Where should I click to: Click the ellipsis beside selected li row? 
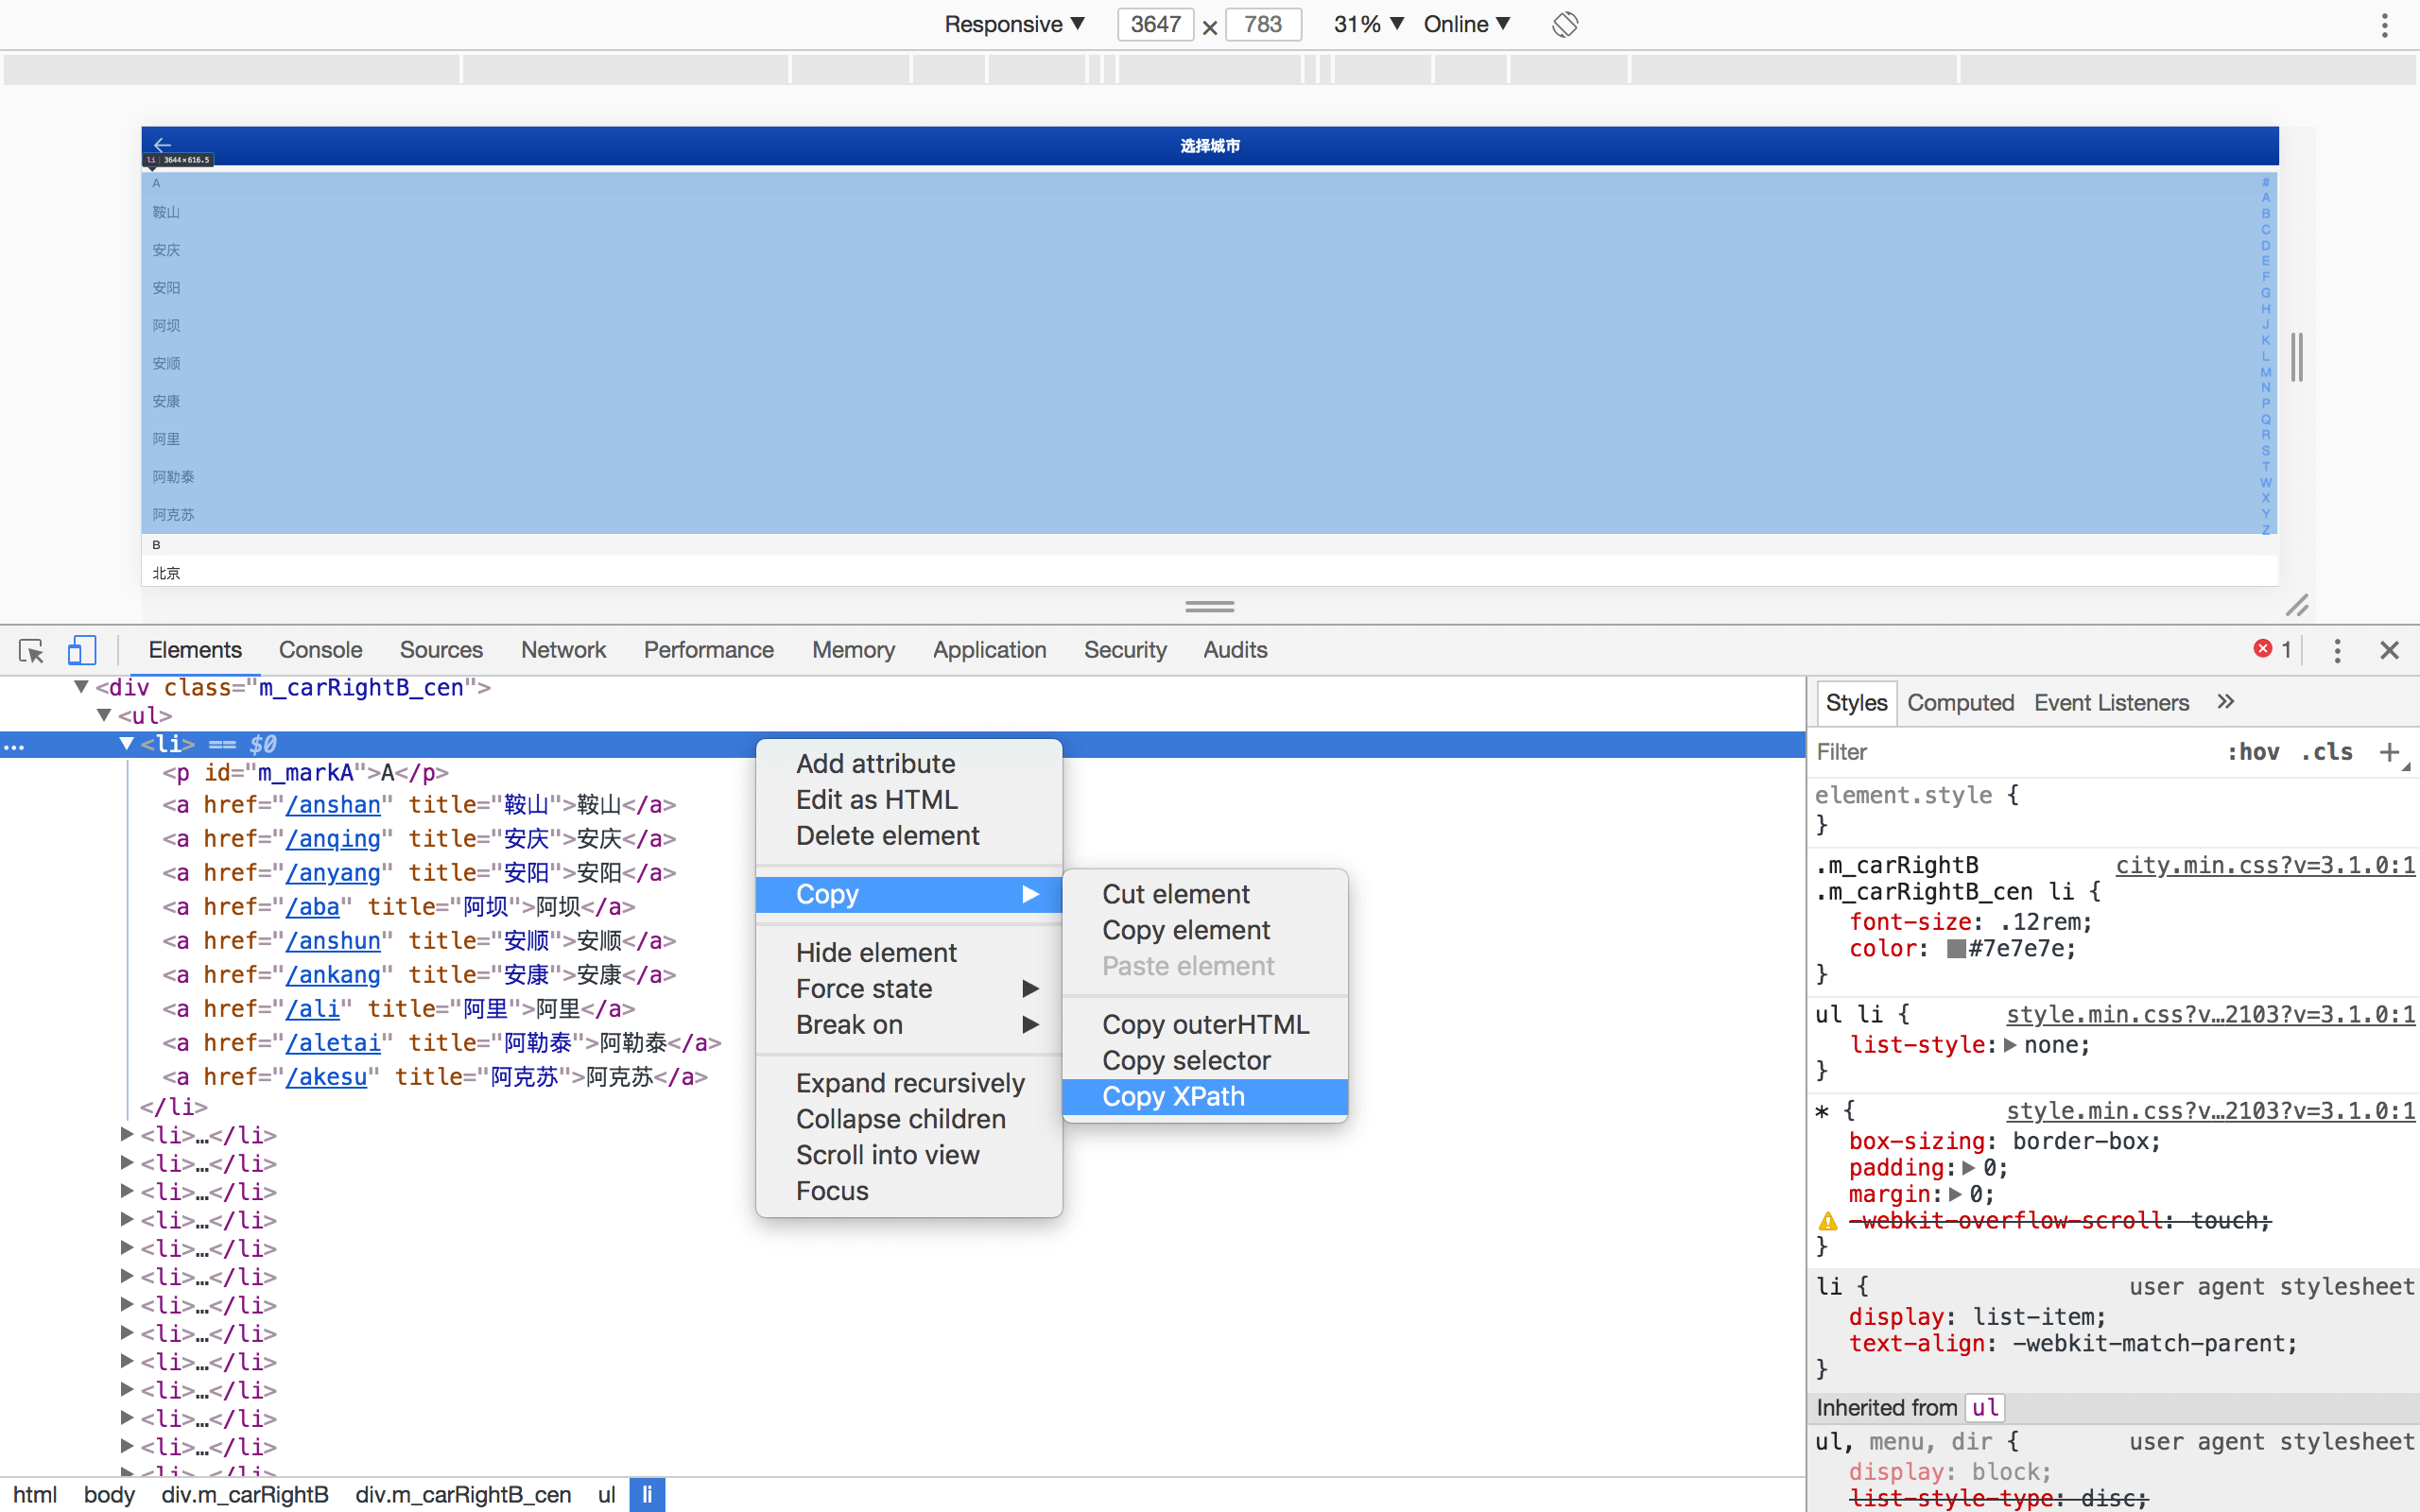pos(14,745)
